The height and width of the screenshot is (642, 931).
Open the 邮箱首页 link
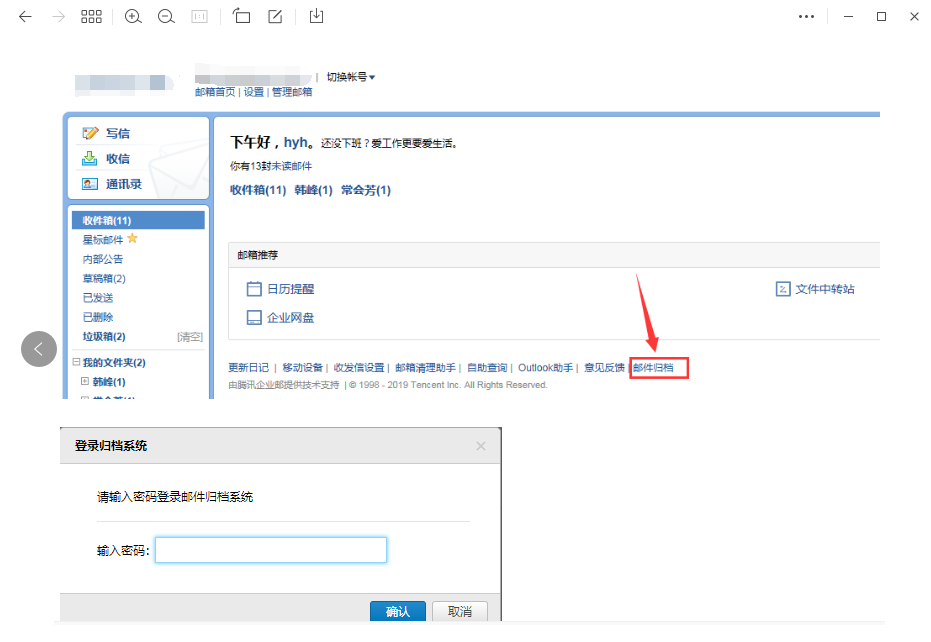tap(215, 92)
